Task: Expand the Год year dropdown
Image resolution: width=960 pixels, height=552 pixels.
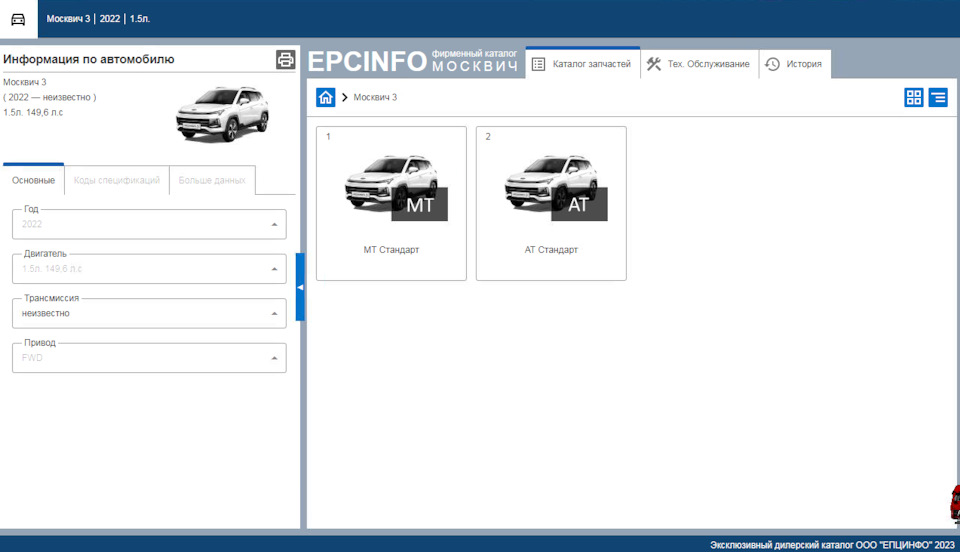Action: [275, 224]
